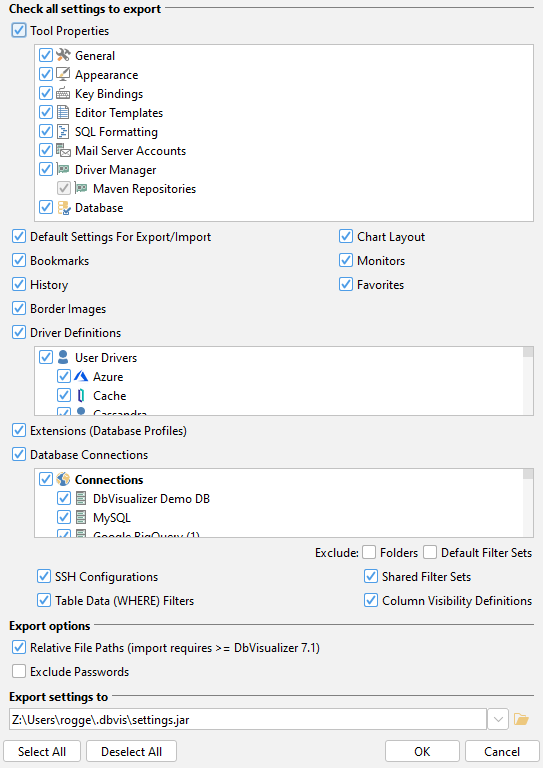Enable the Exclude Passwords option

pos(19,672)
